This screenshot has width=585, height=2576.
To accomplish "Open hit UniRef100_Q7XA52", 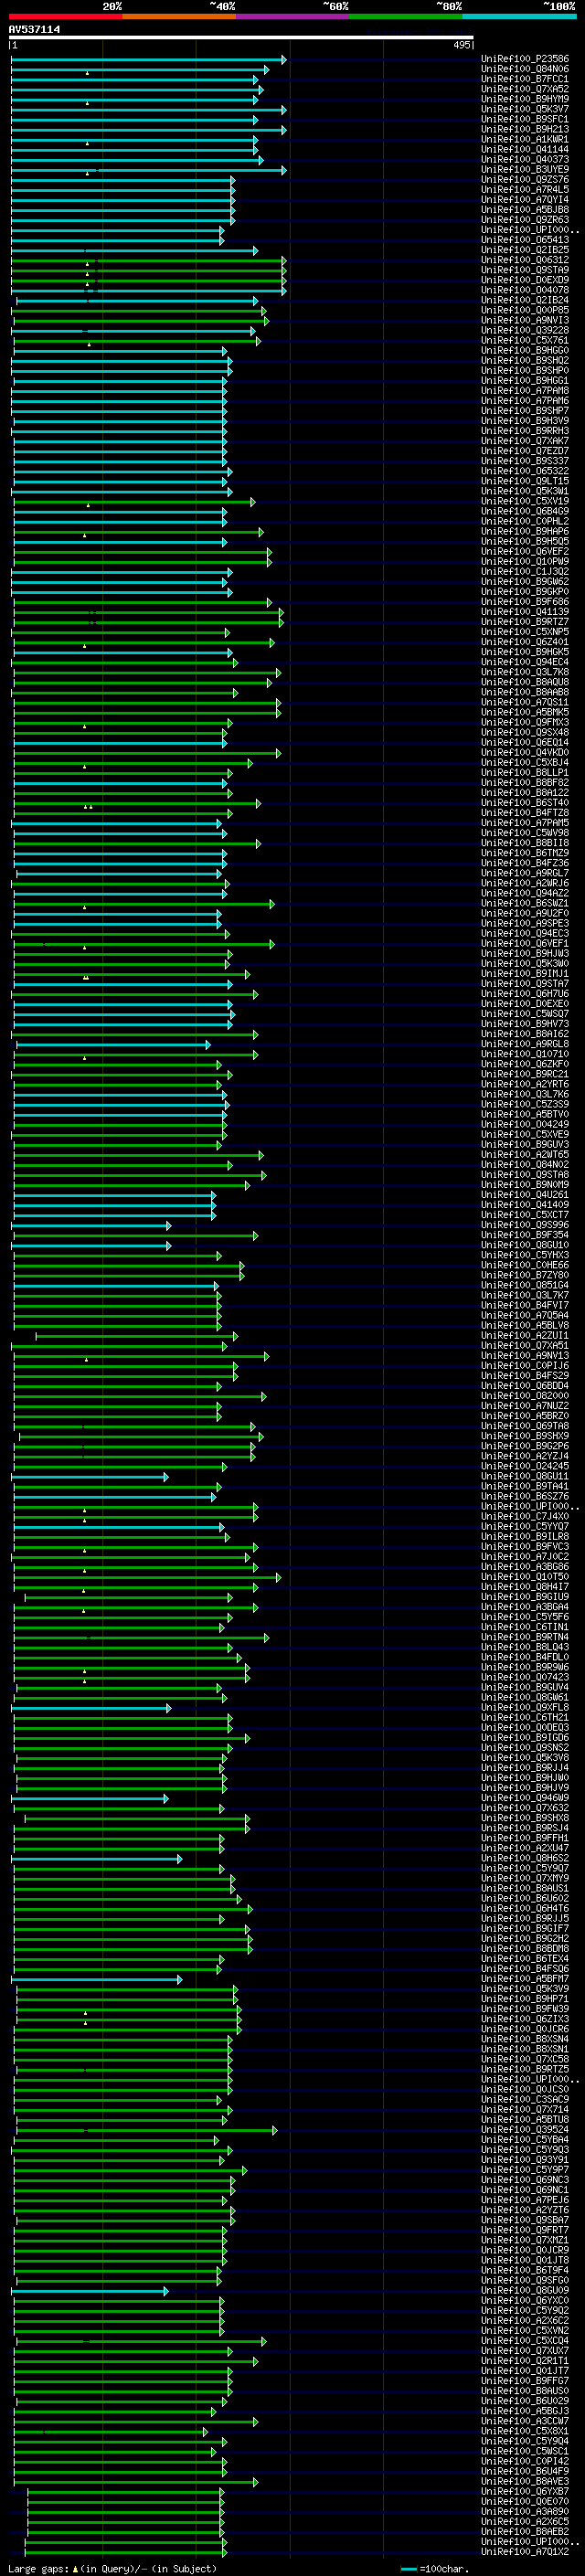I will click(525, 89).
